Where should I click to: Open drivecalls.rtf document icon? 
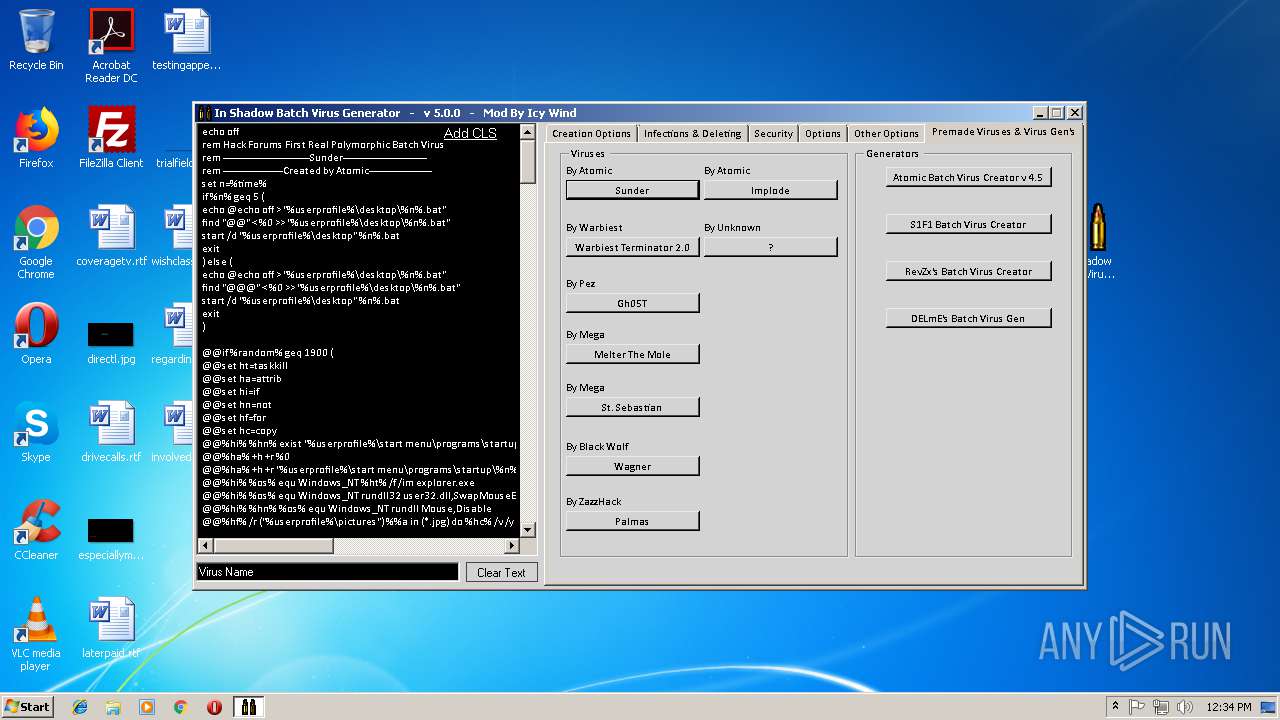click(x=111, y=432)
